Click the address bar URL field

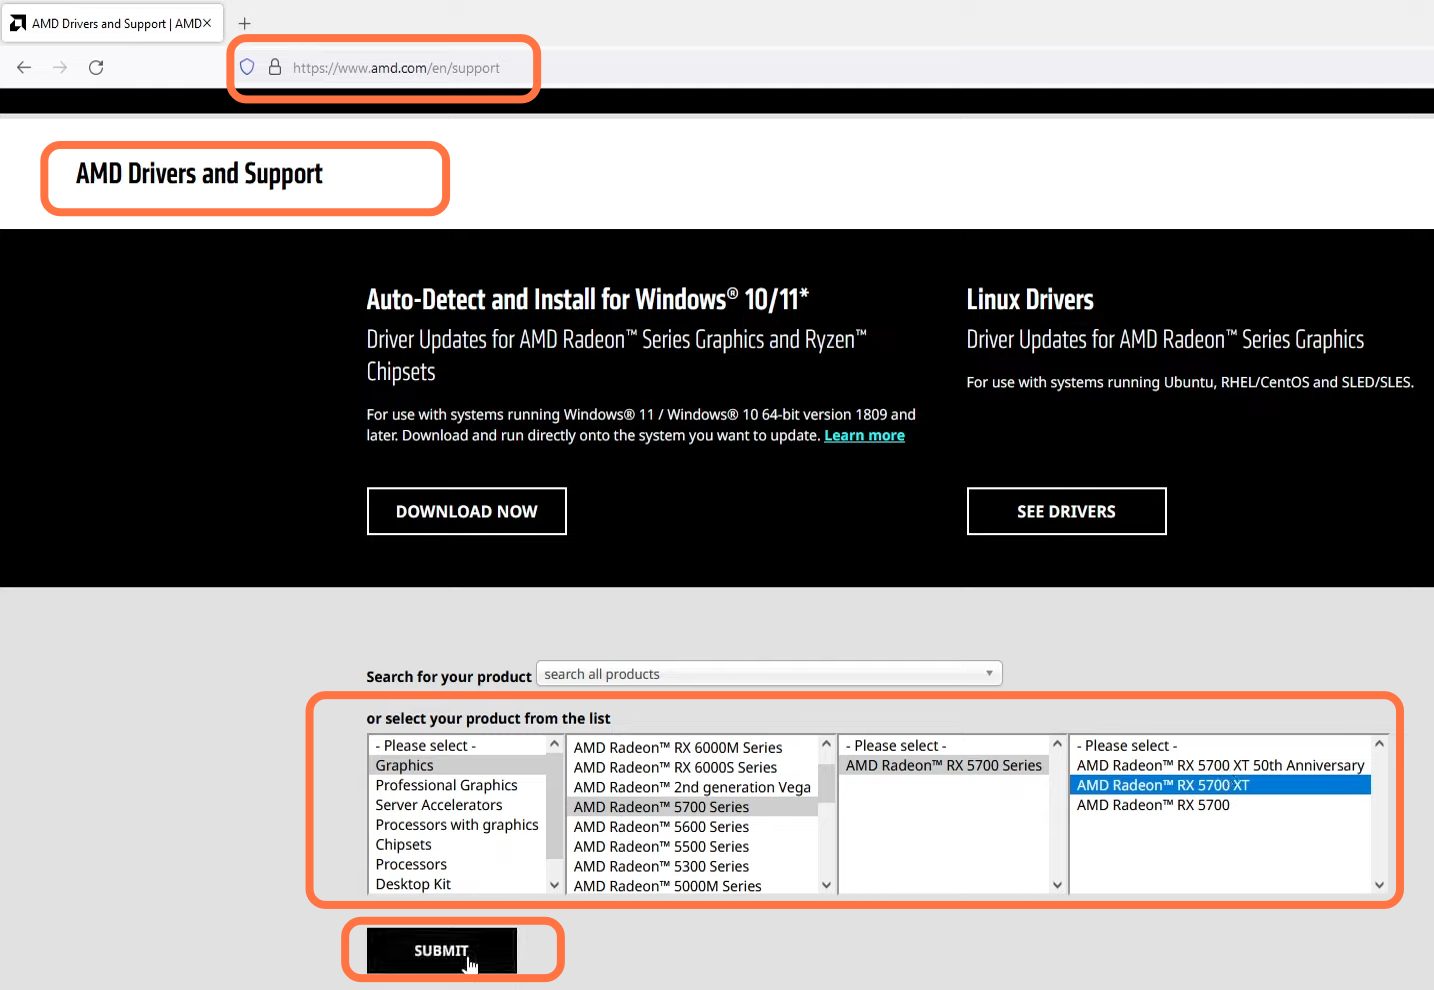point(396,68)
